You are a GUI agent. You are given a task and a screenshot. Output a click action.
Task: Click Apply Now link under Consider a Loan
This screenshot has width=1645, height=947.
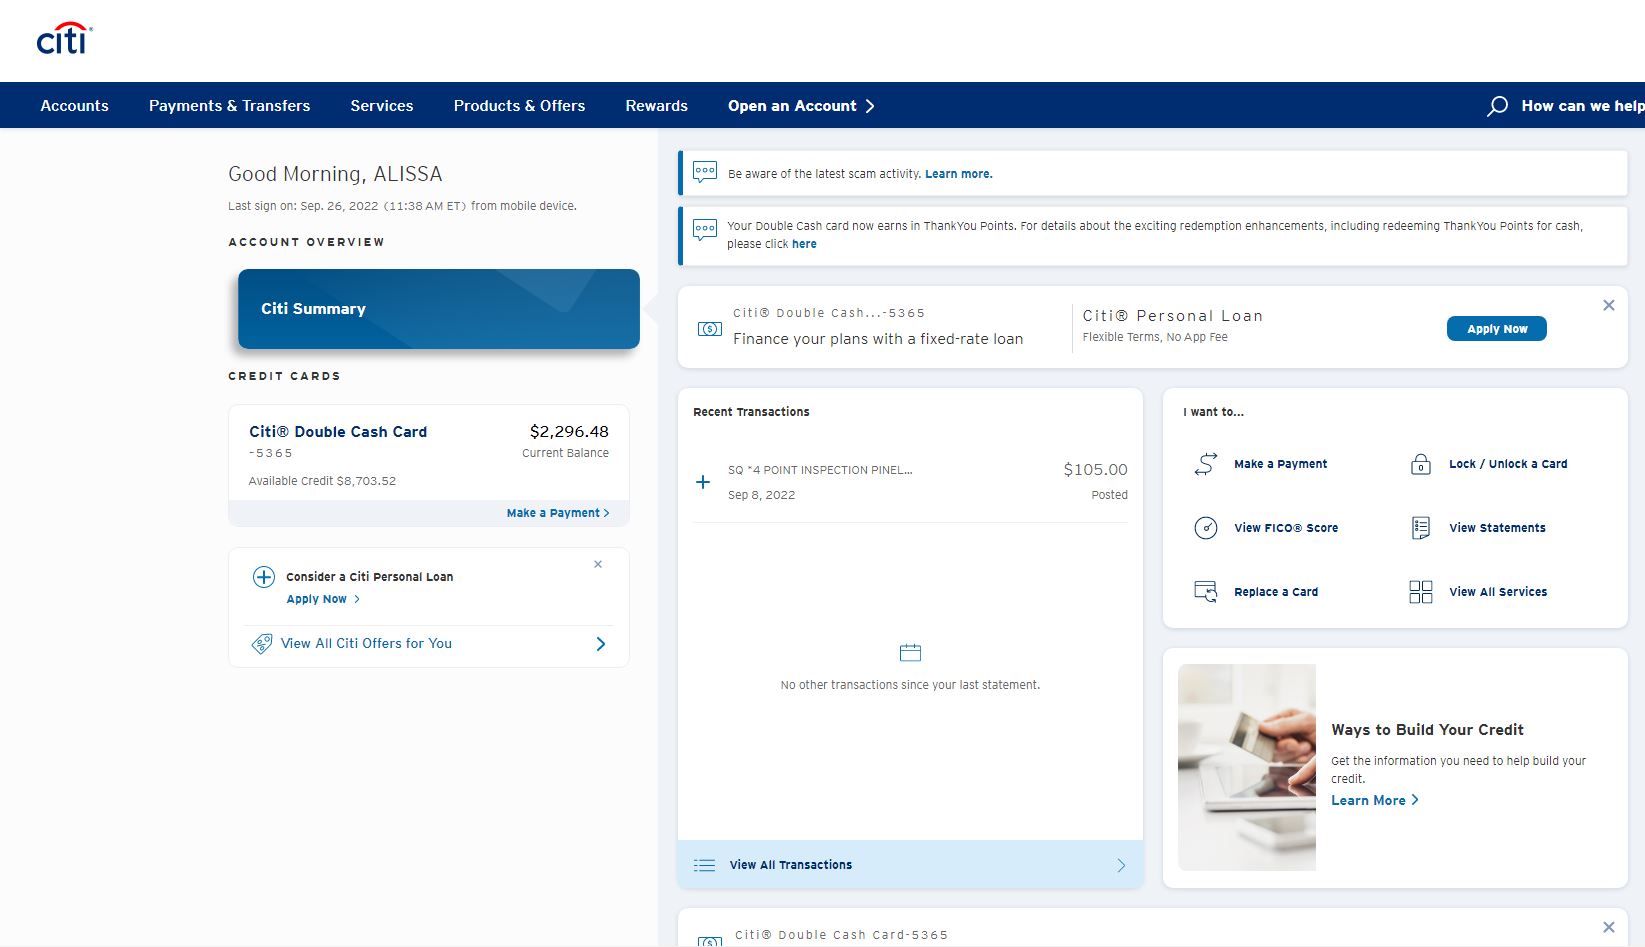[x=323, y=599]
